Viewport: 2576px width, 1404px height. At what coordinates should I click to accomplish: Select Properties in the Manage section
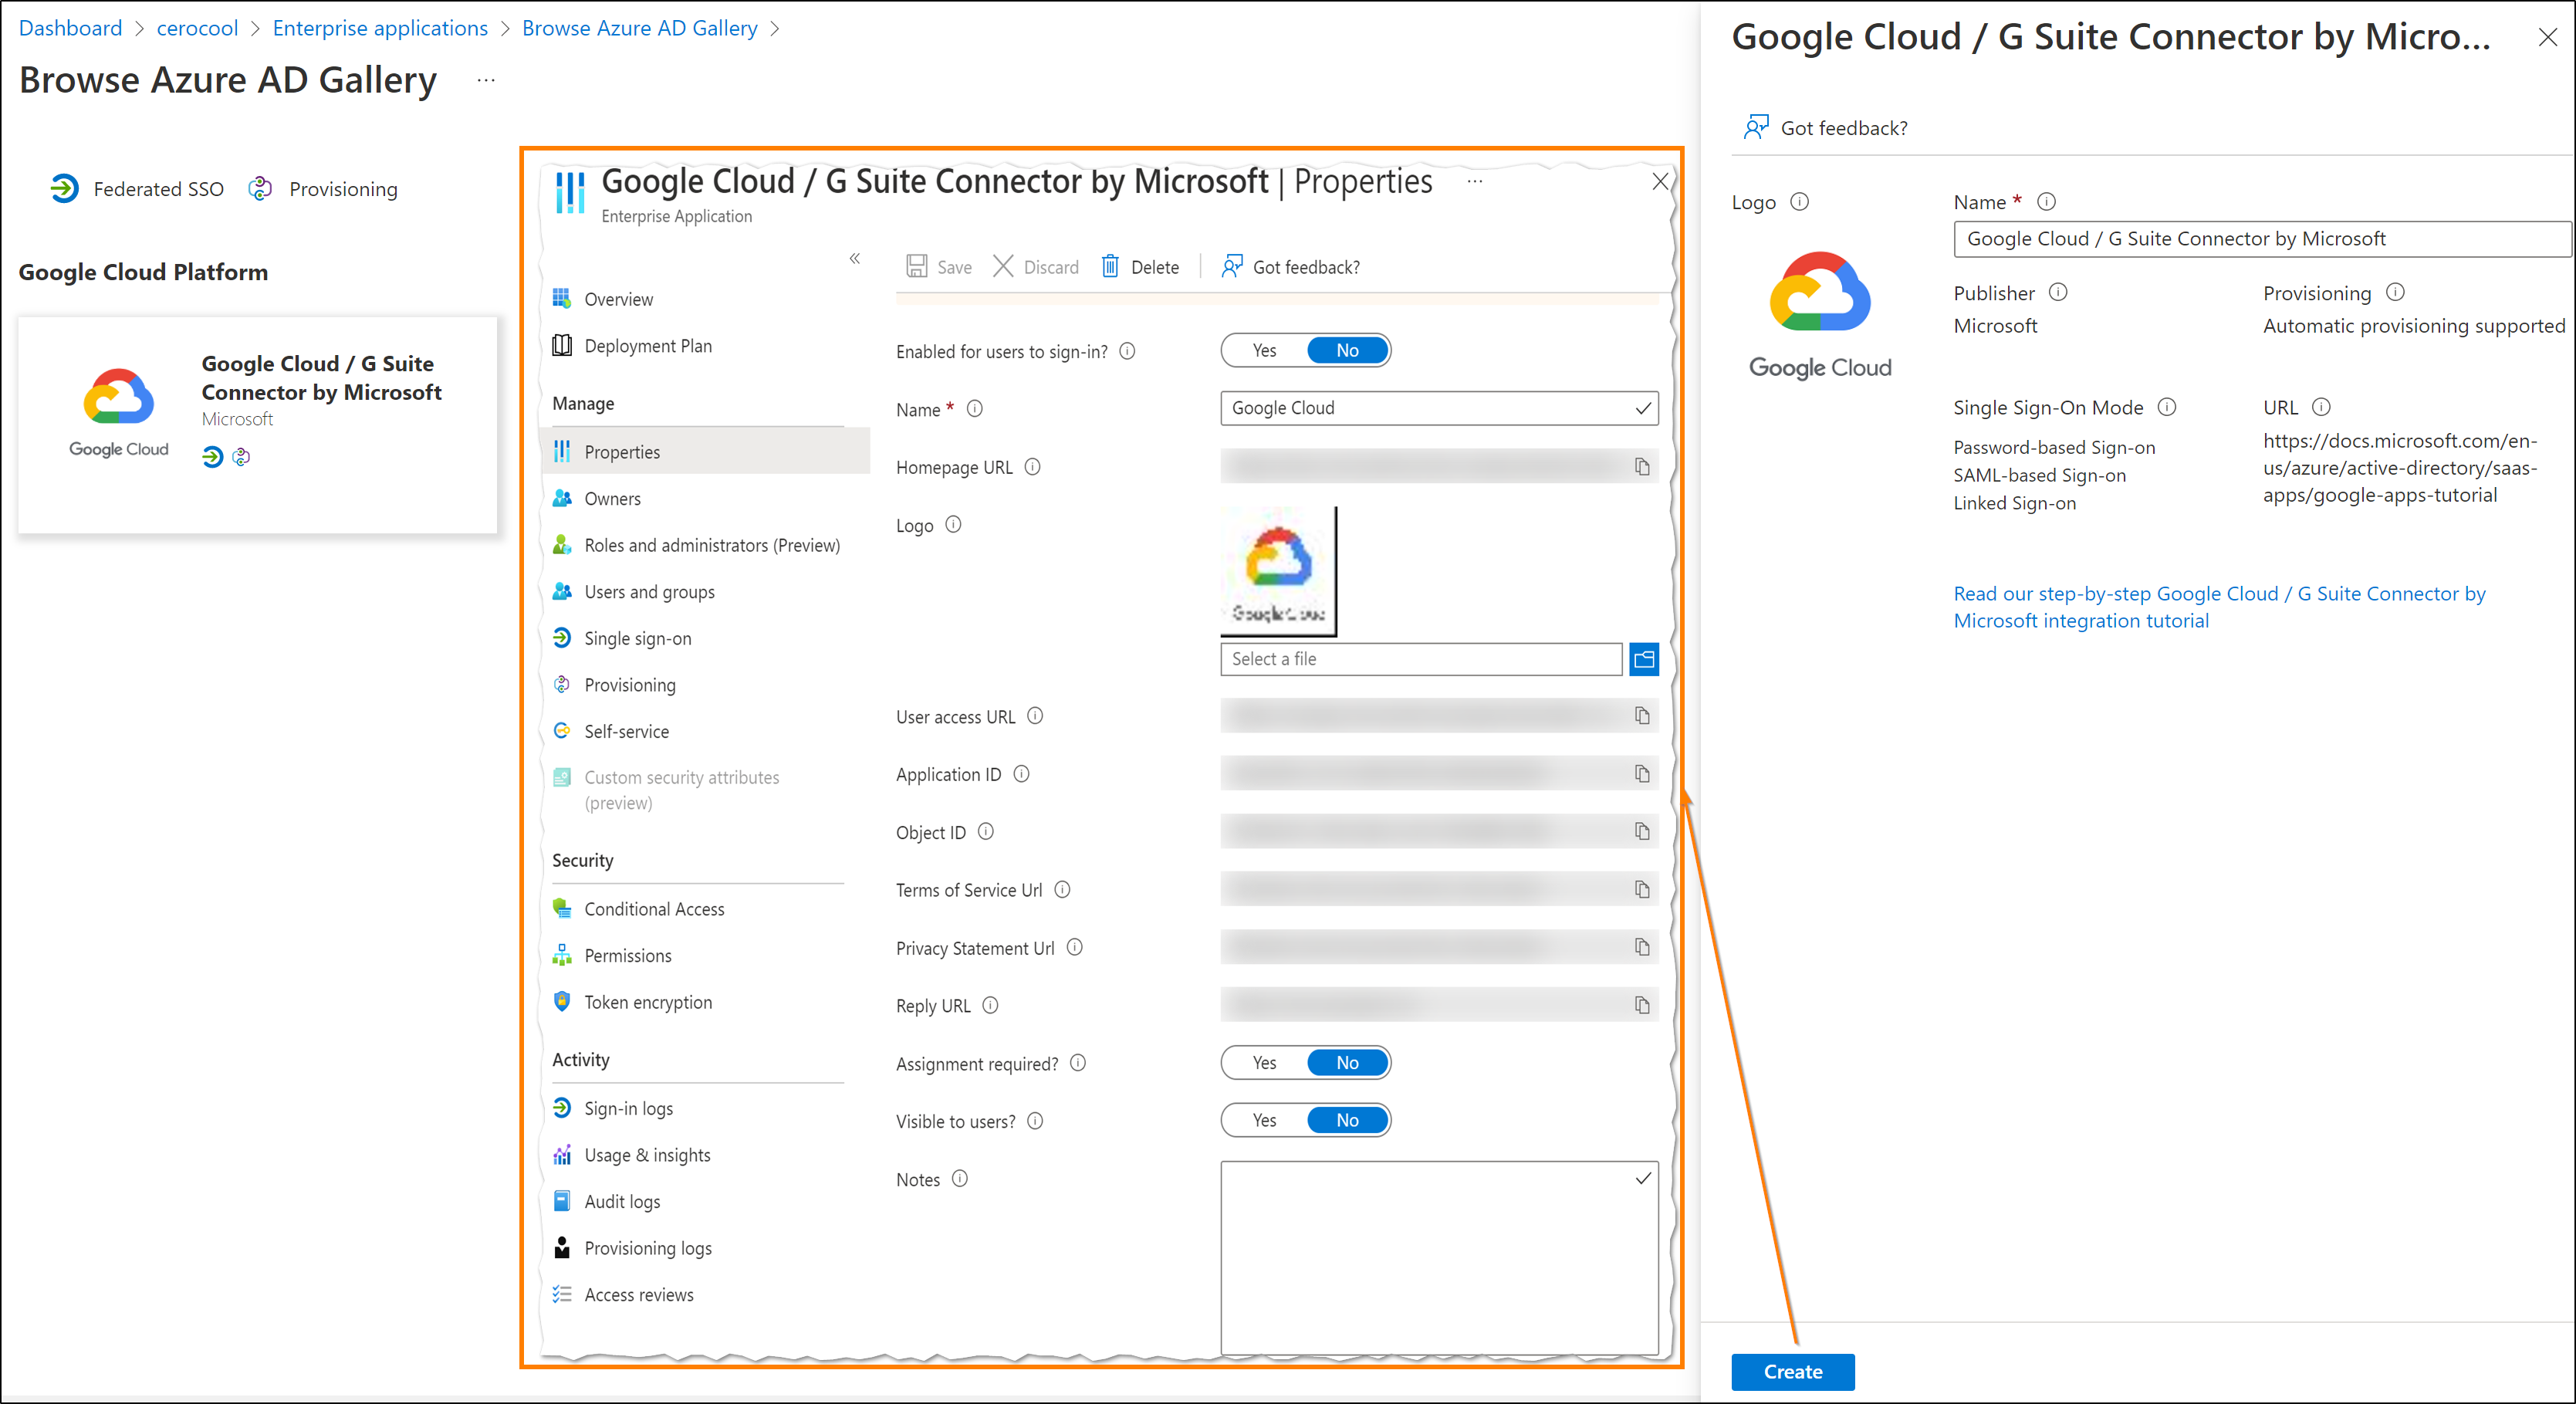pyautogui.click(x=705, y=452)
